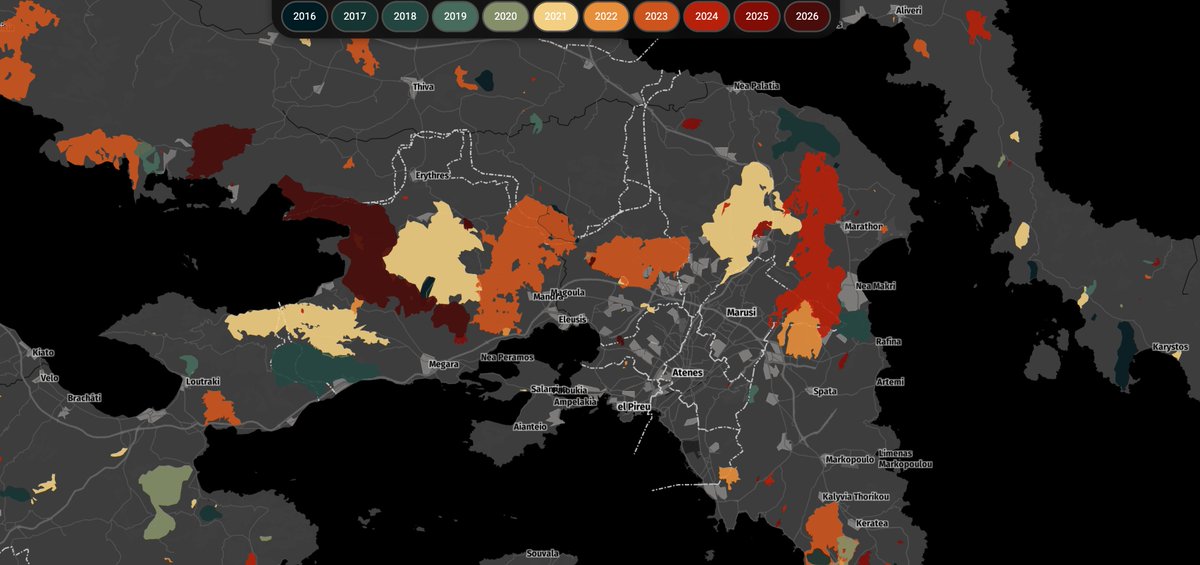Click the Thiva map label
Screen dimensions: 1200x565
pos(424,87)
